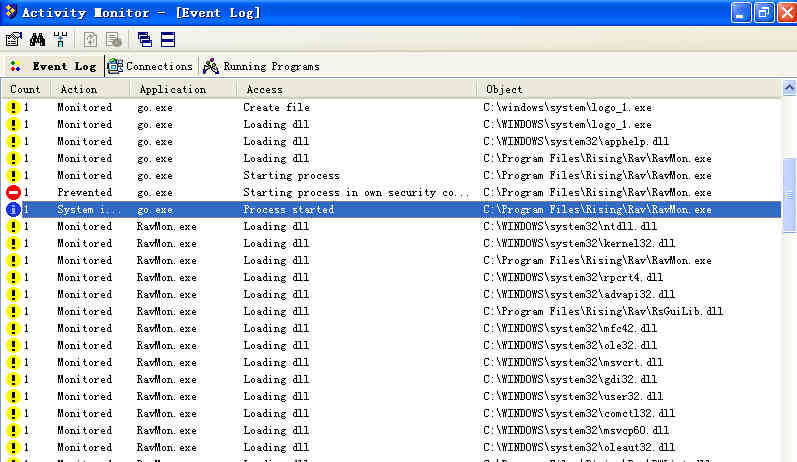The image size is (797, 462).
Task: Select the 'C:\WINDOWS\system32\gdi32.dll' object cell
Action: click(570, 380)
